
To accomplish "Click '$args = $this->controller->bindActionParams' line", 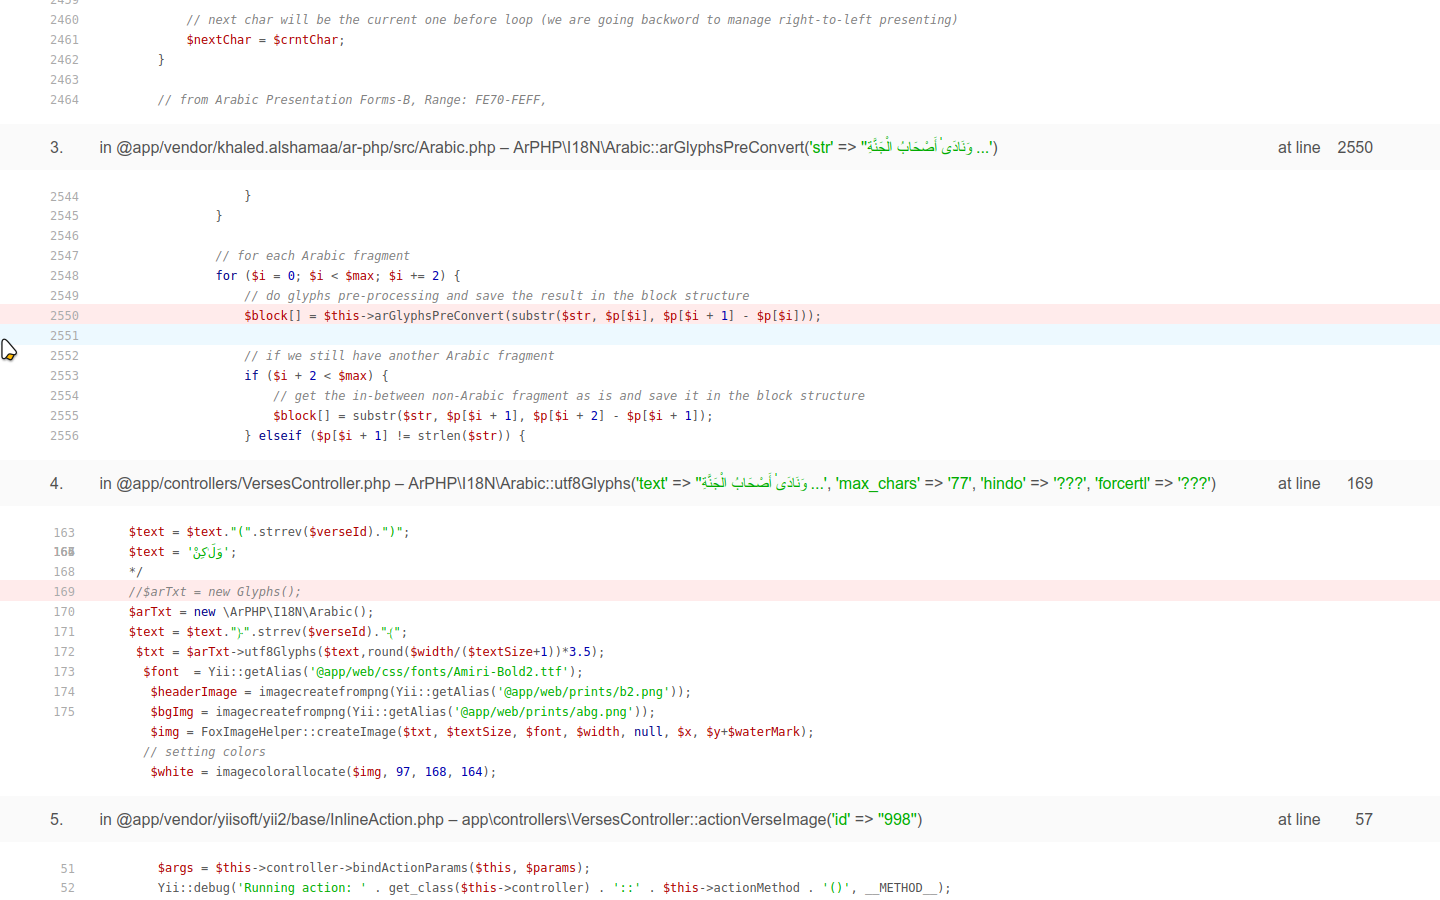I will pyautogui.click(x=374, y=868).
